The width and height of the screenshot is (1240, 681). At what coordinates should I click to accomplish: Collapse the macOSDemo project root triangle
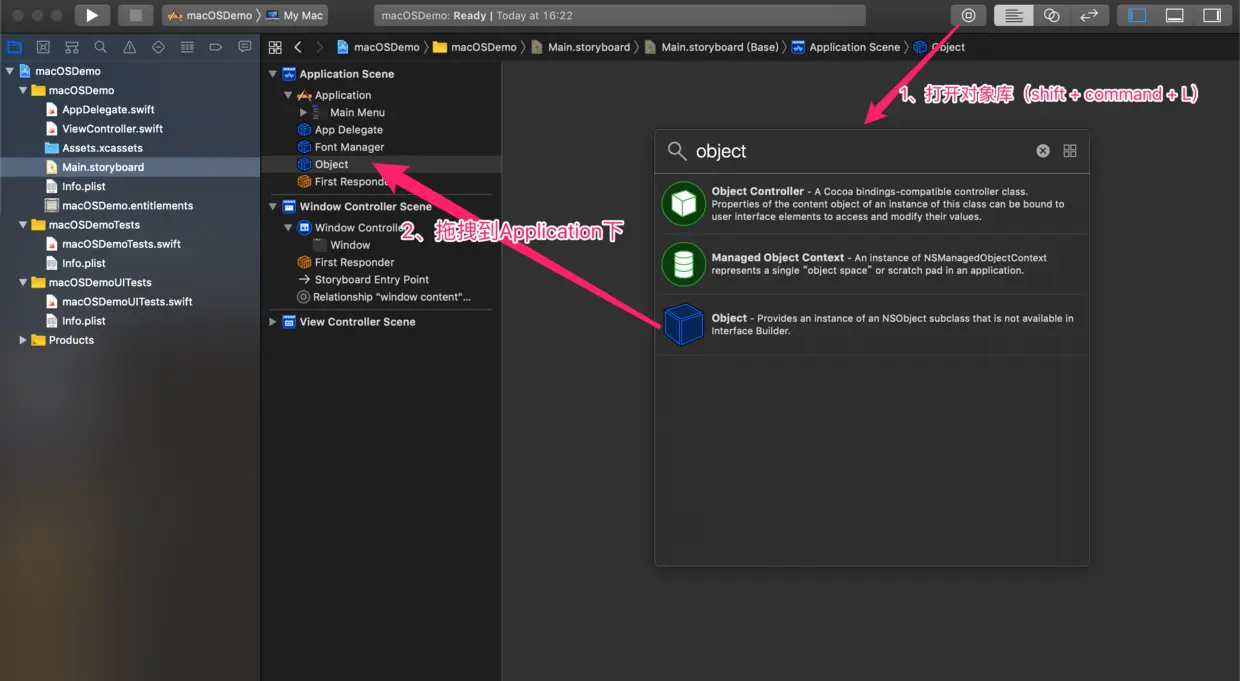coord(10,71)
